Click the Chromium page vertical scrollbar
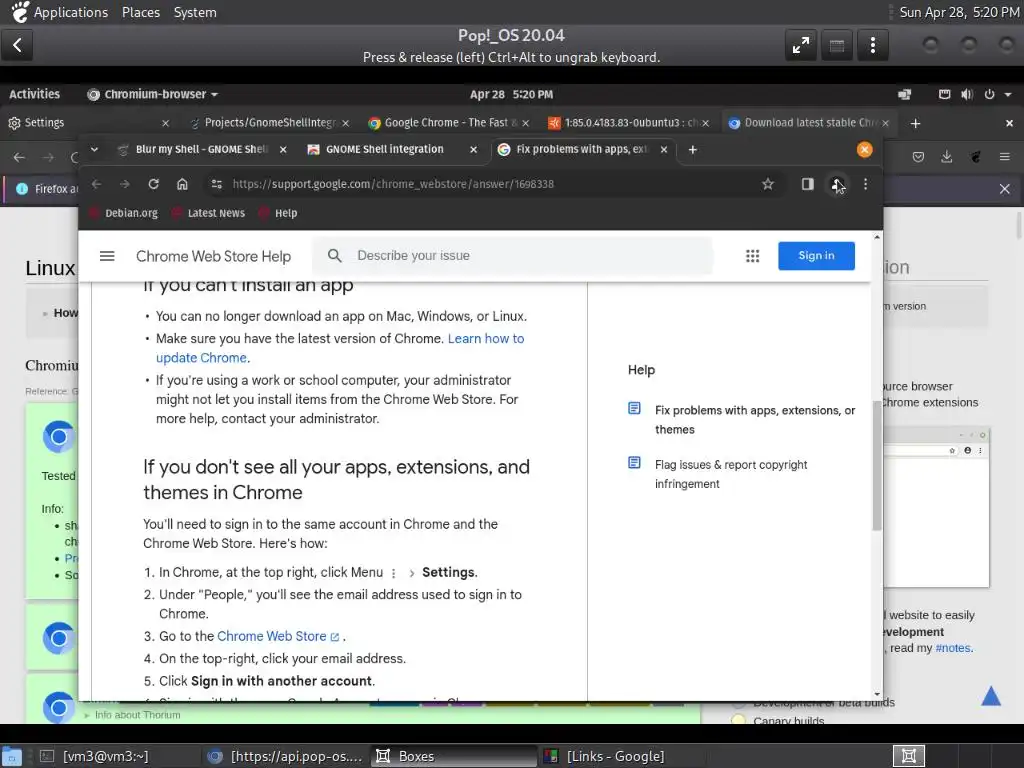This screenshot has width=1024, height=768. pos(877,466)
